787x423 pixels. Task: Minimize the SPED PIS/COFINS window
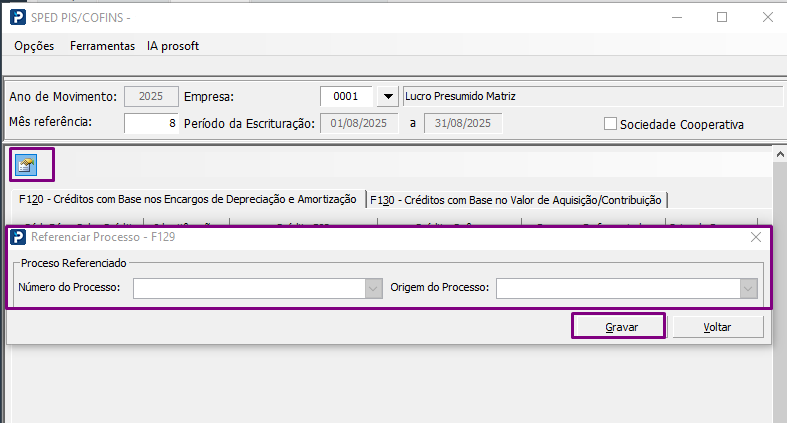click(677, 17)
